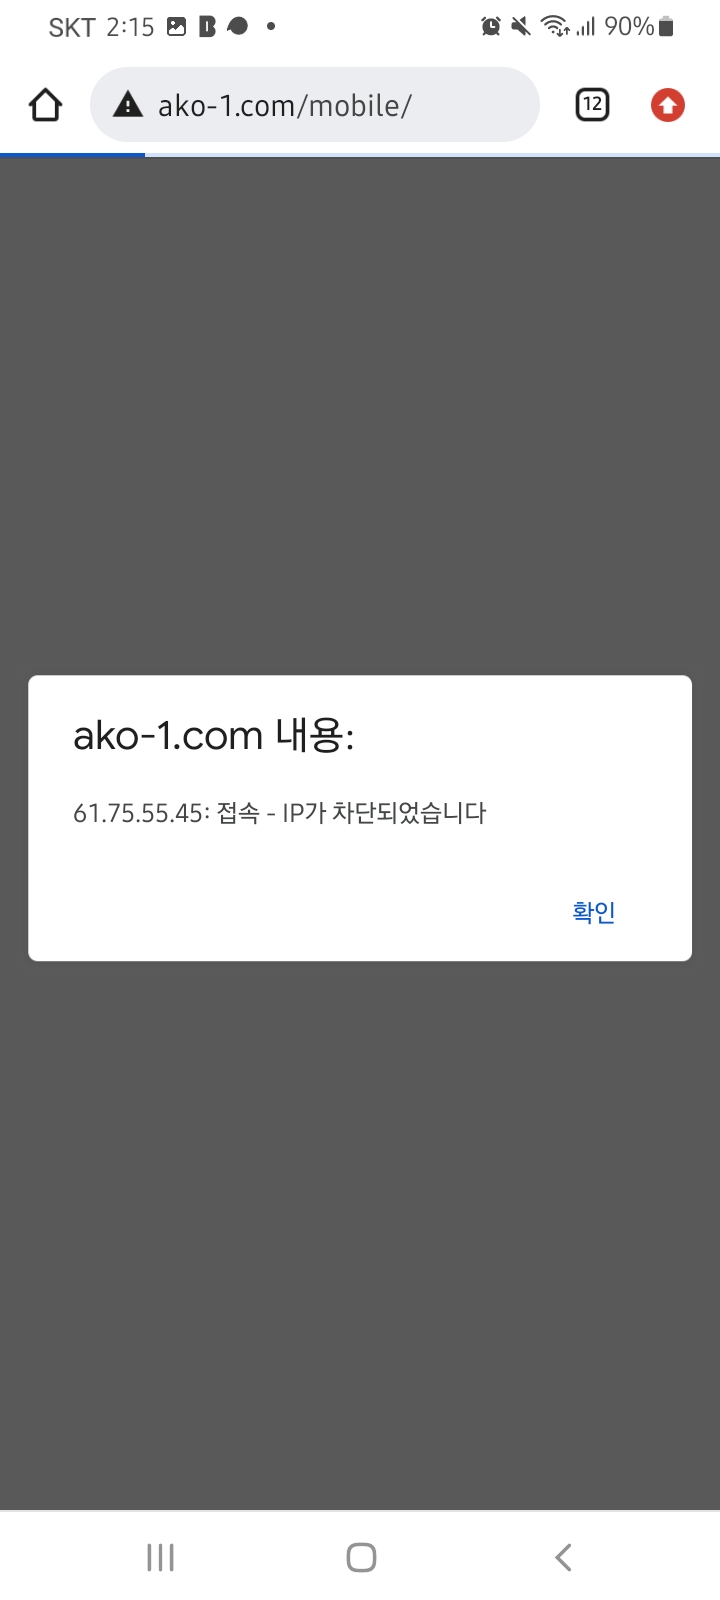Tap the browser home icon
Screen dimensions: 720x1600
click(x=45, y=105)
